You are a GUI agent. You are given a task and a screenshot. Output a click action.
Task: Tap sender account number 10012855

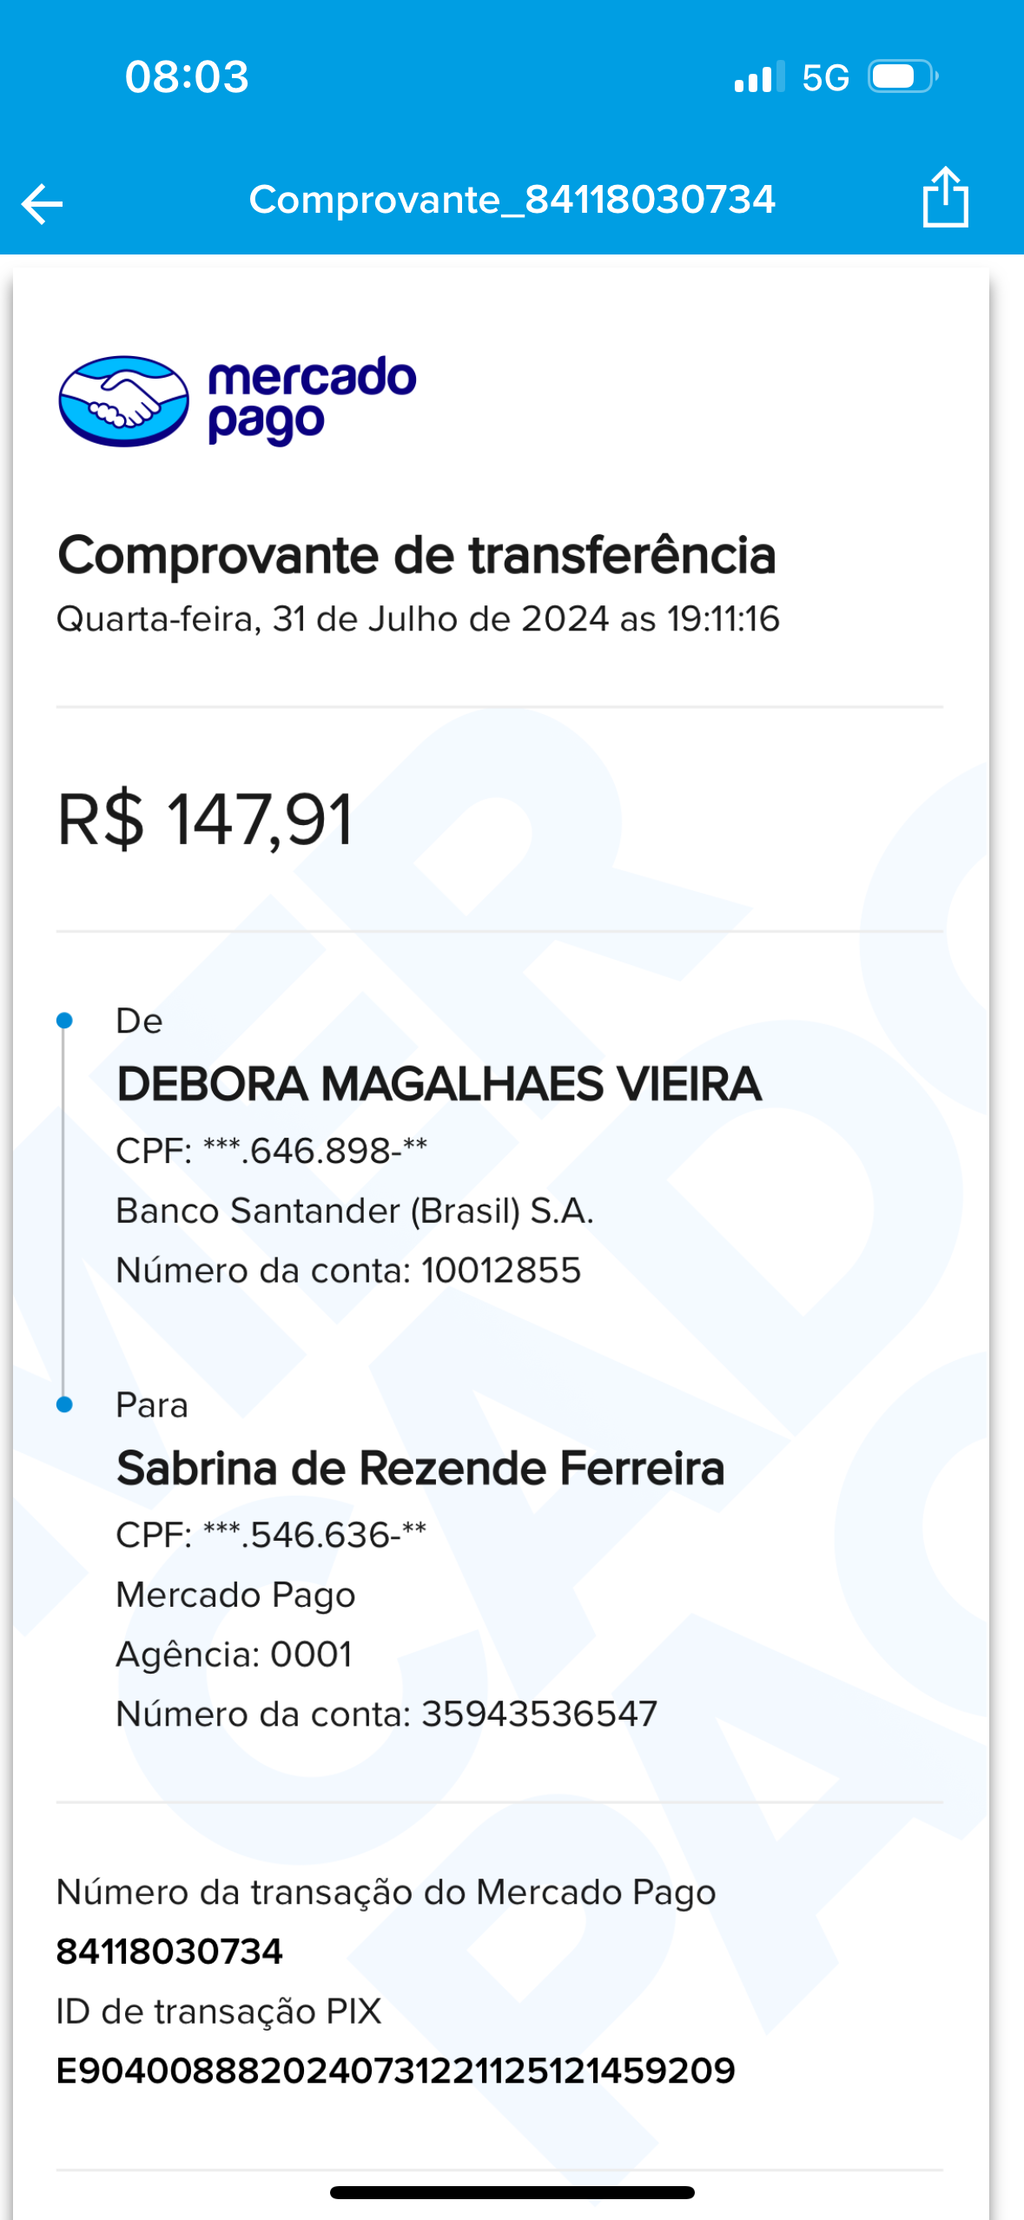point(501,1270)
